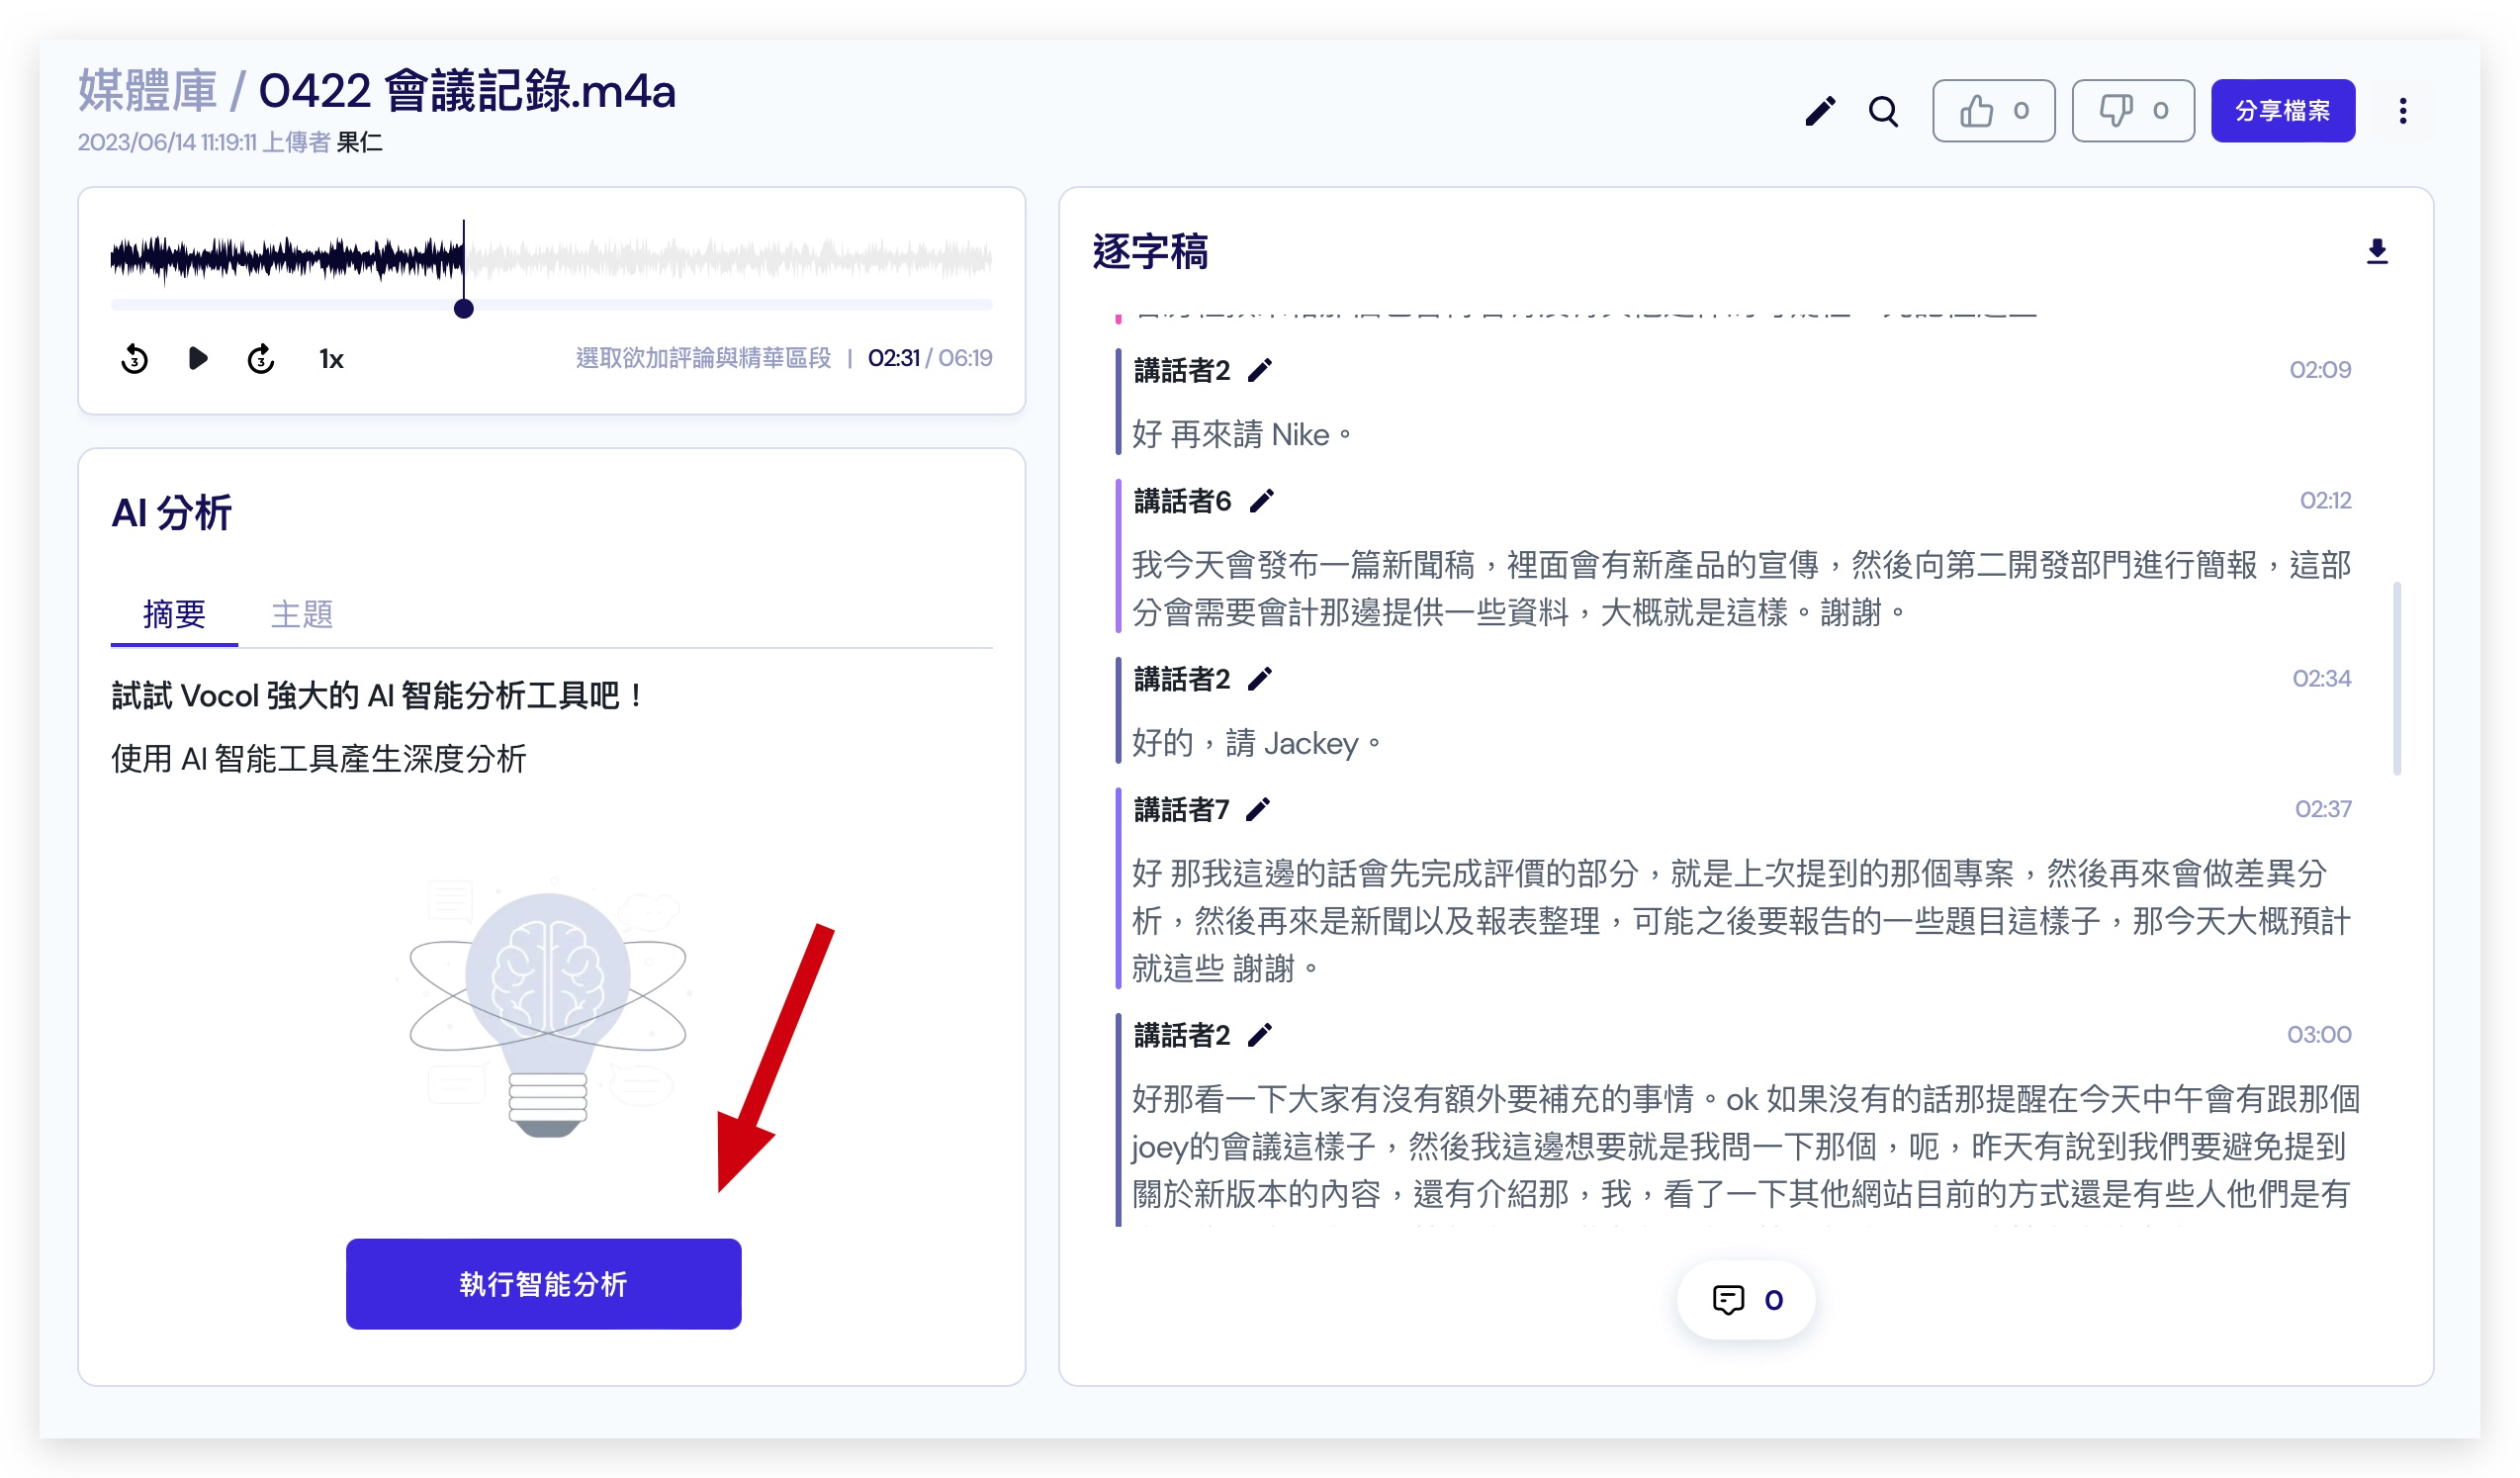The image size is (2520, 1478).
Task: Click the 執行智能分析 button
Action: coord(543,1284)
